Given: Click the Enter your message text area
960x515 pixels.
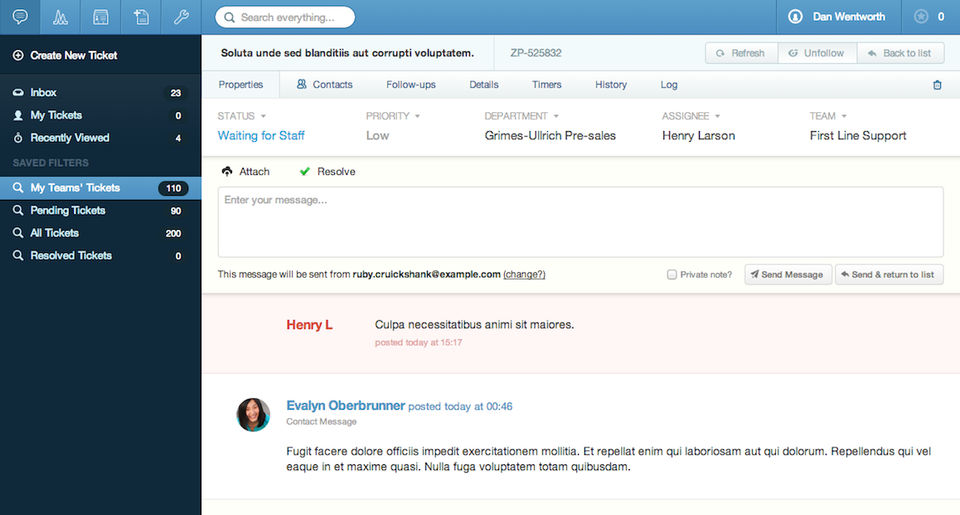Looking at the screenshot, I should point(580,222).
